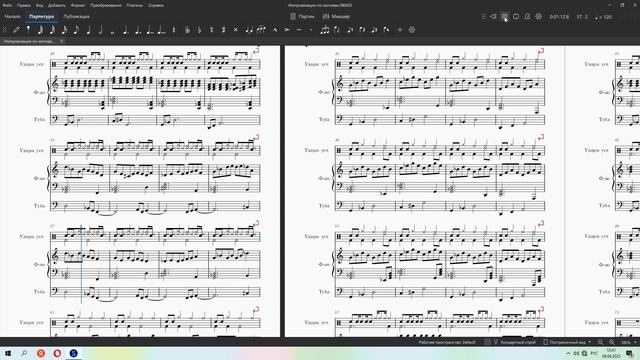Click the plus add-element toolbar icon

pos(400,29)
